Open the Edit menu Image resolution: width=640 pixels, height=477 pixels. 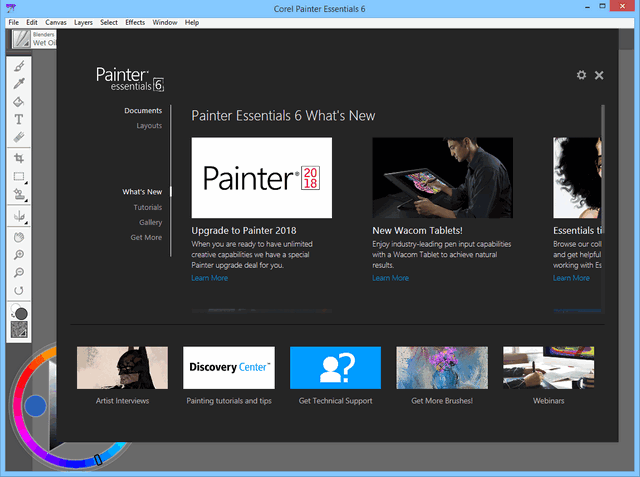(x=32, y=22)
